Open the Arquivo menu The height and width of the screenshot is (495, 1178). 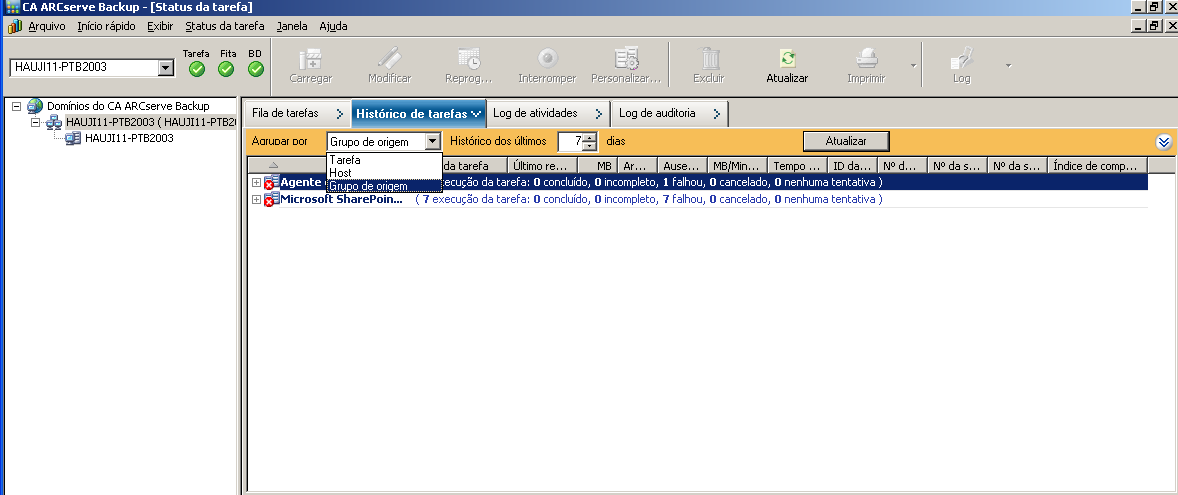(x=47, y=26)
